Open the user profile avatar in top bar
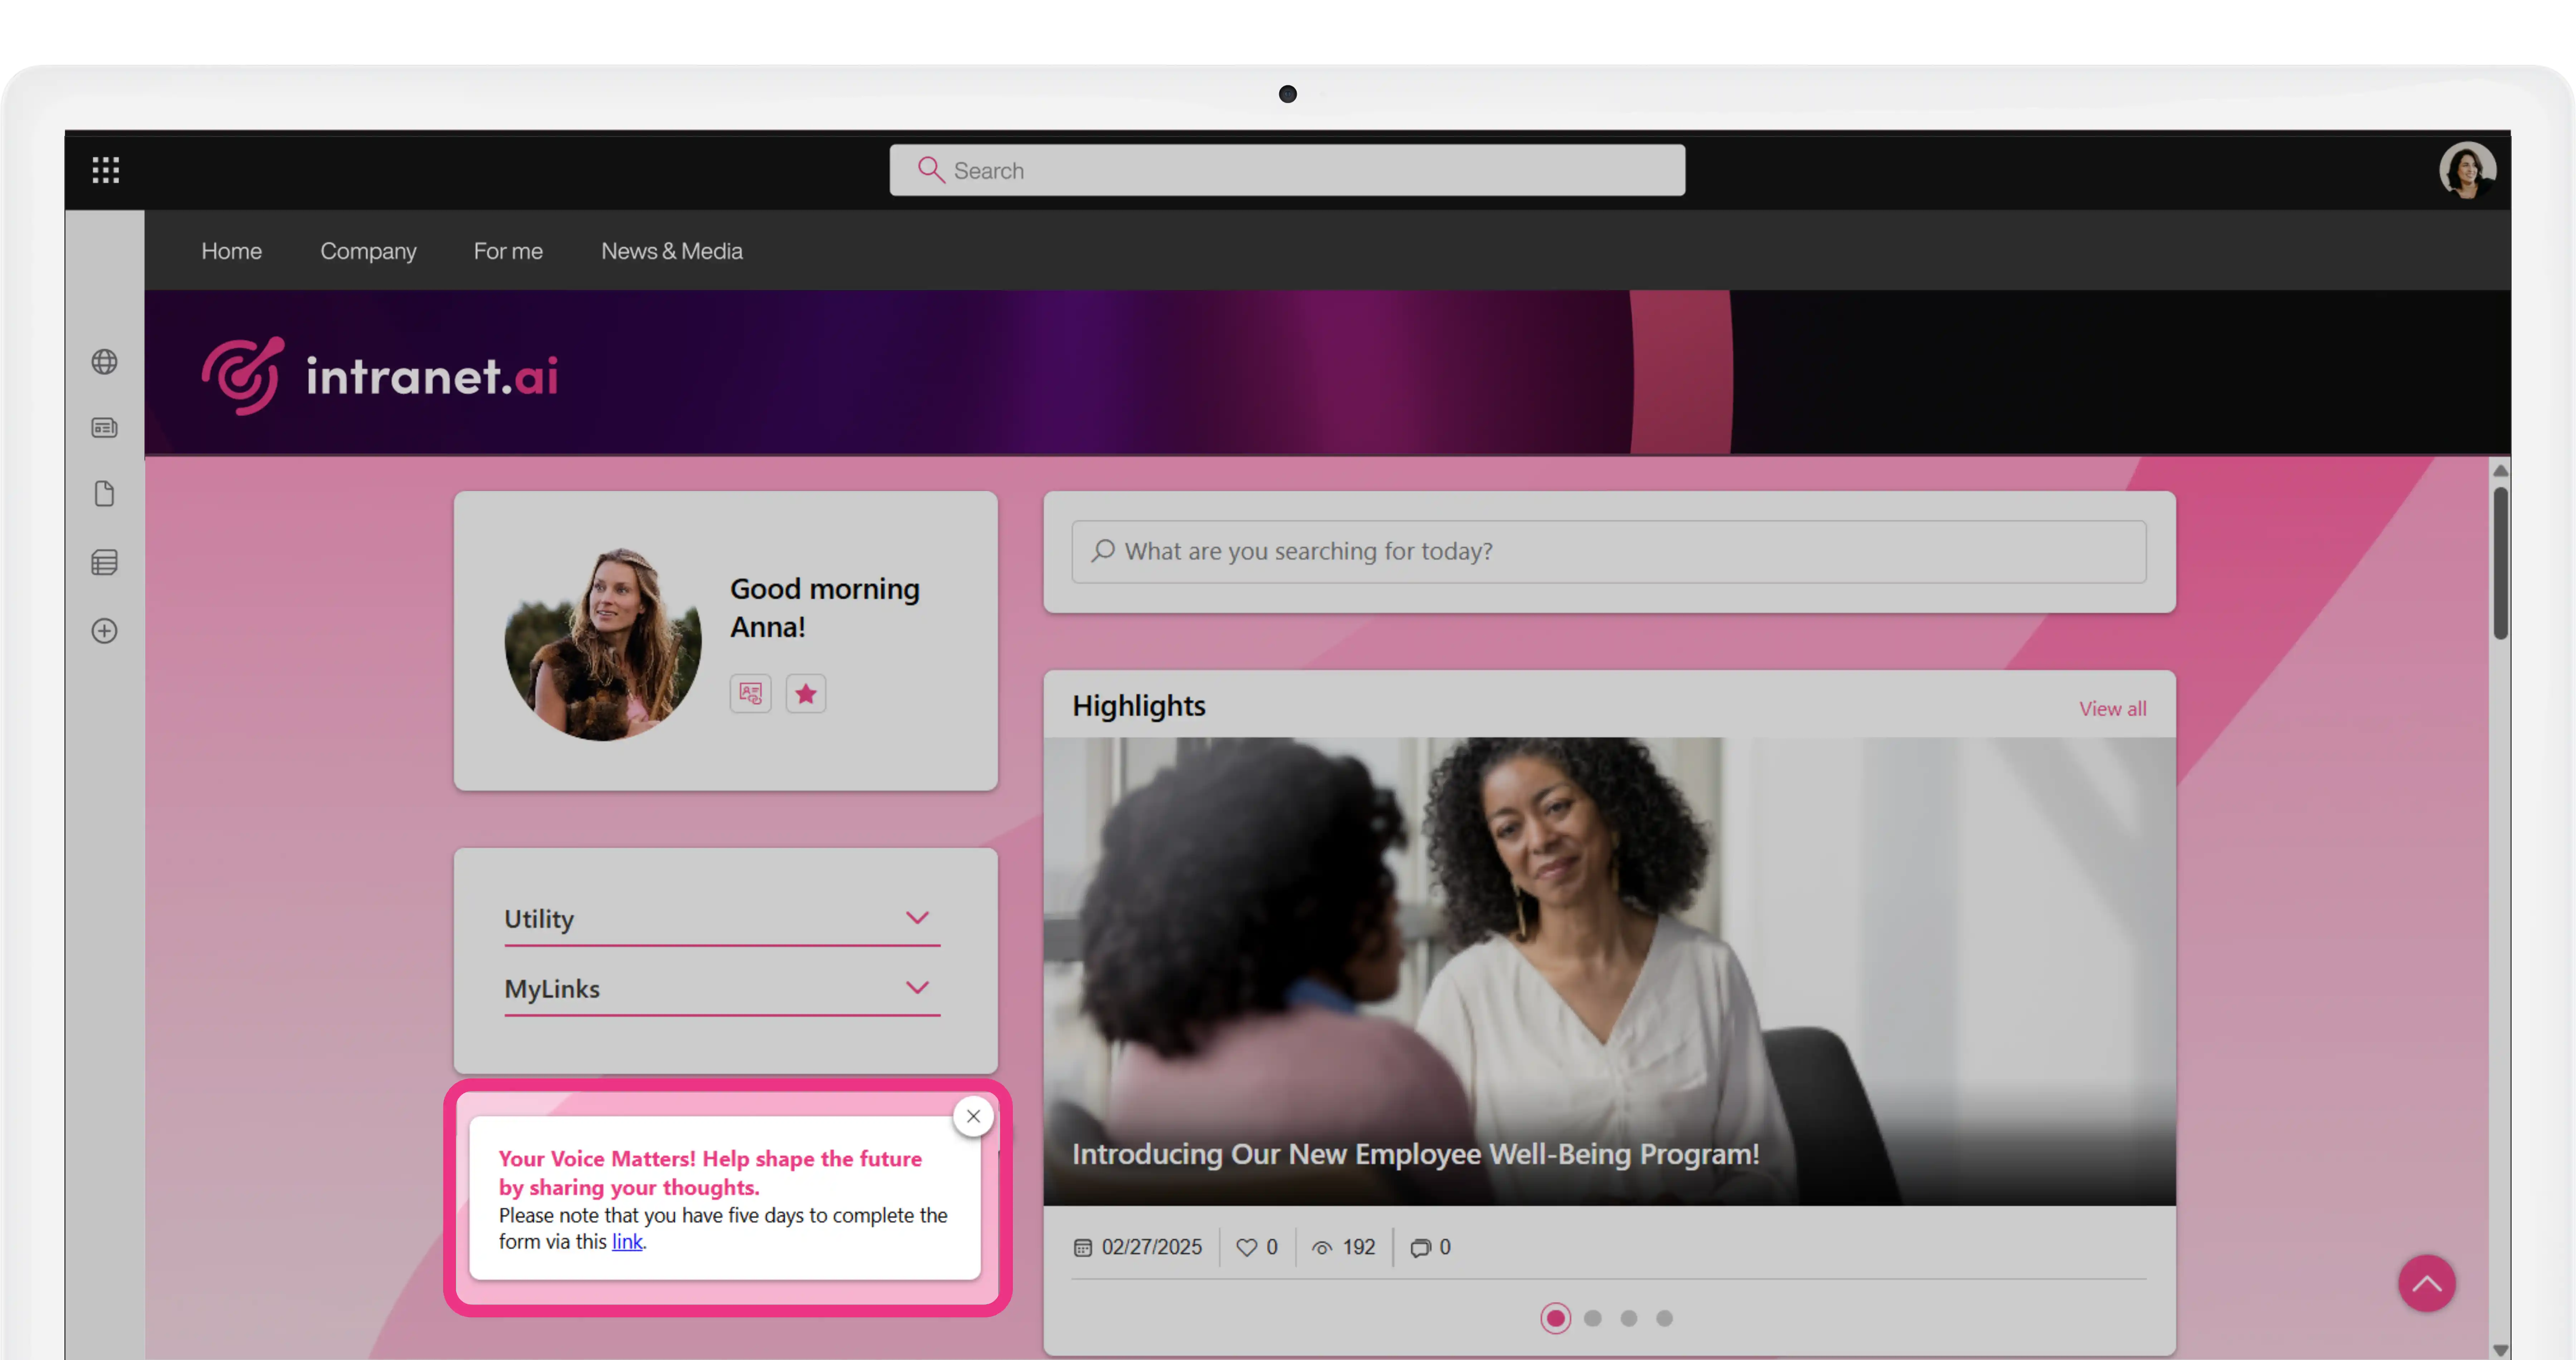The image size is (2576, 1360). tap(2466, 170)
